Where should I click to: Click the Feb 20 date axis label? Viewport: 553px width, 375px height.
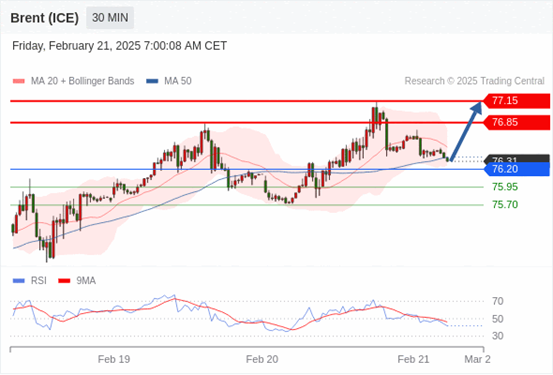coord(262,359)
